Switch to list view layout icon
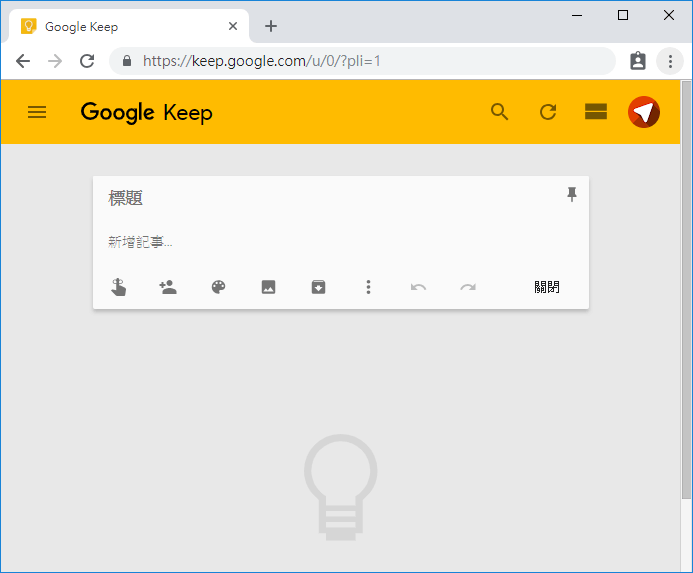This screenshot has height=573, width=693. 596,112
